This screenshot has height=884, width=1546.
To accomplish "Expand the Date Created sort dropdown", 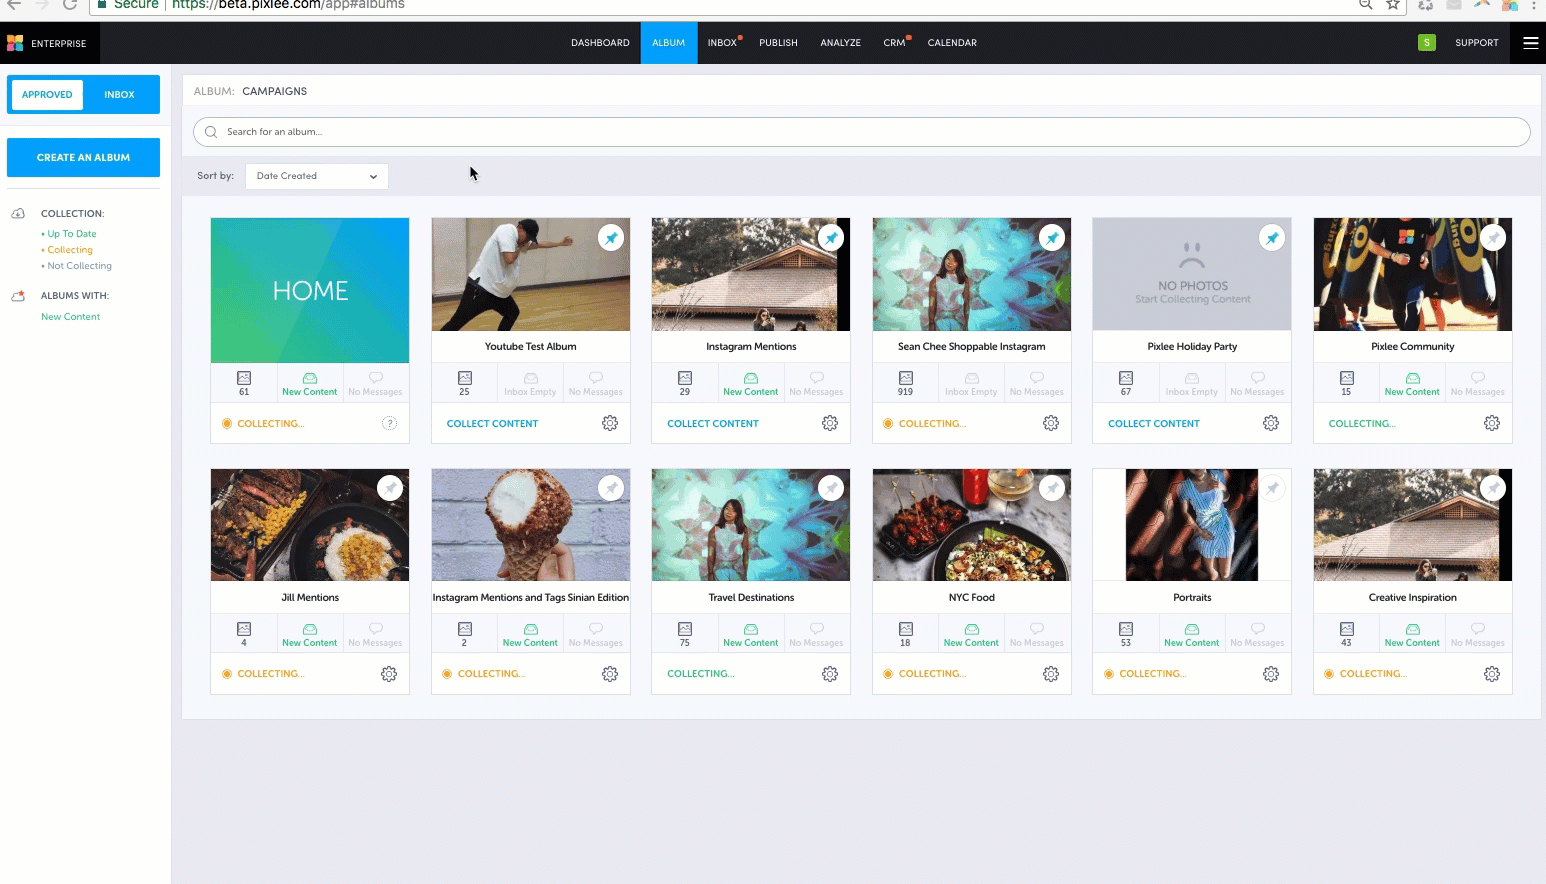I will click(x=316, y=176).
